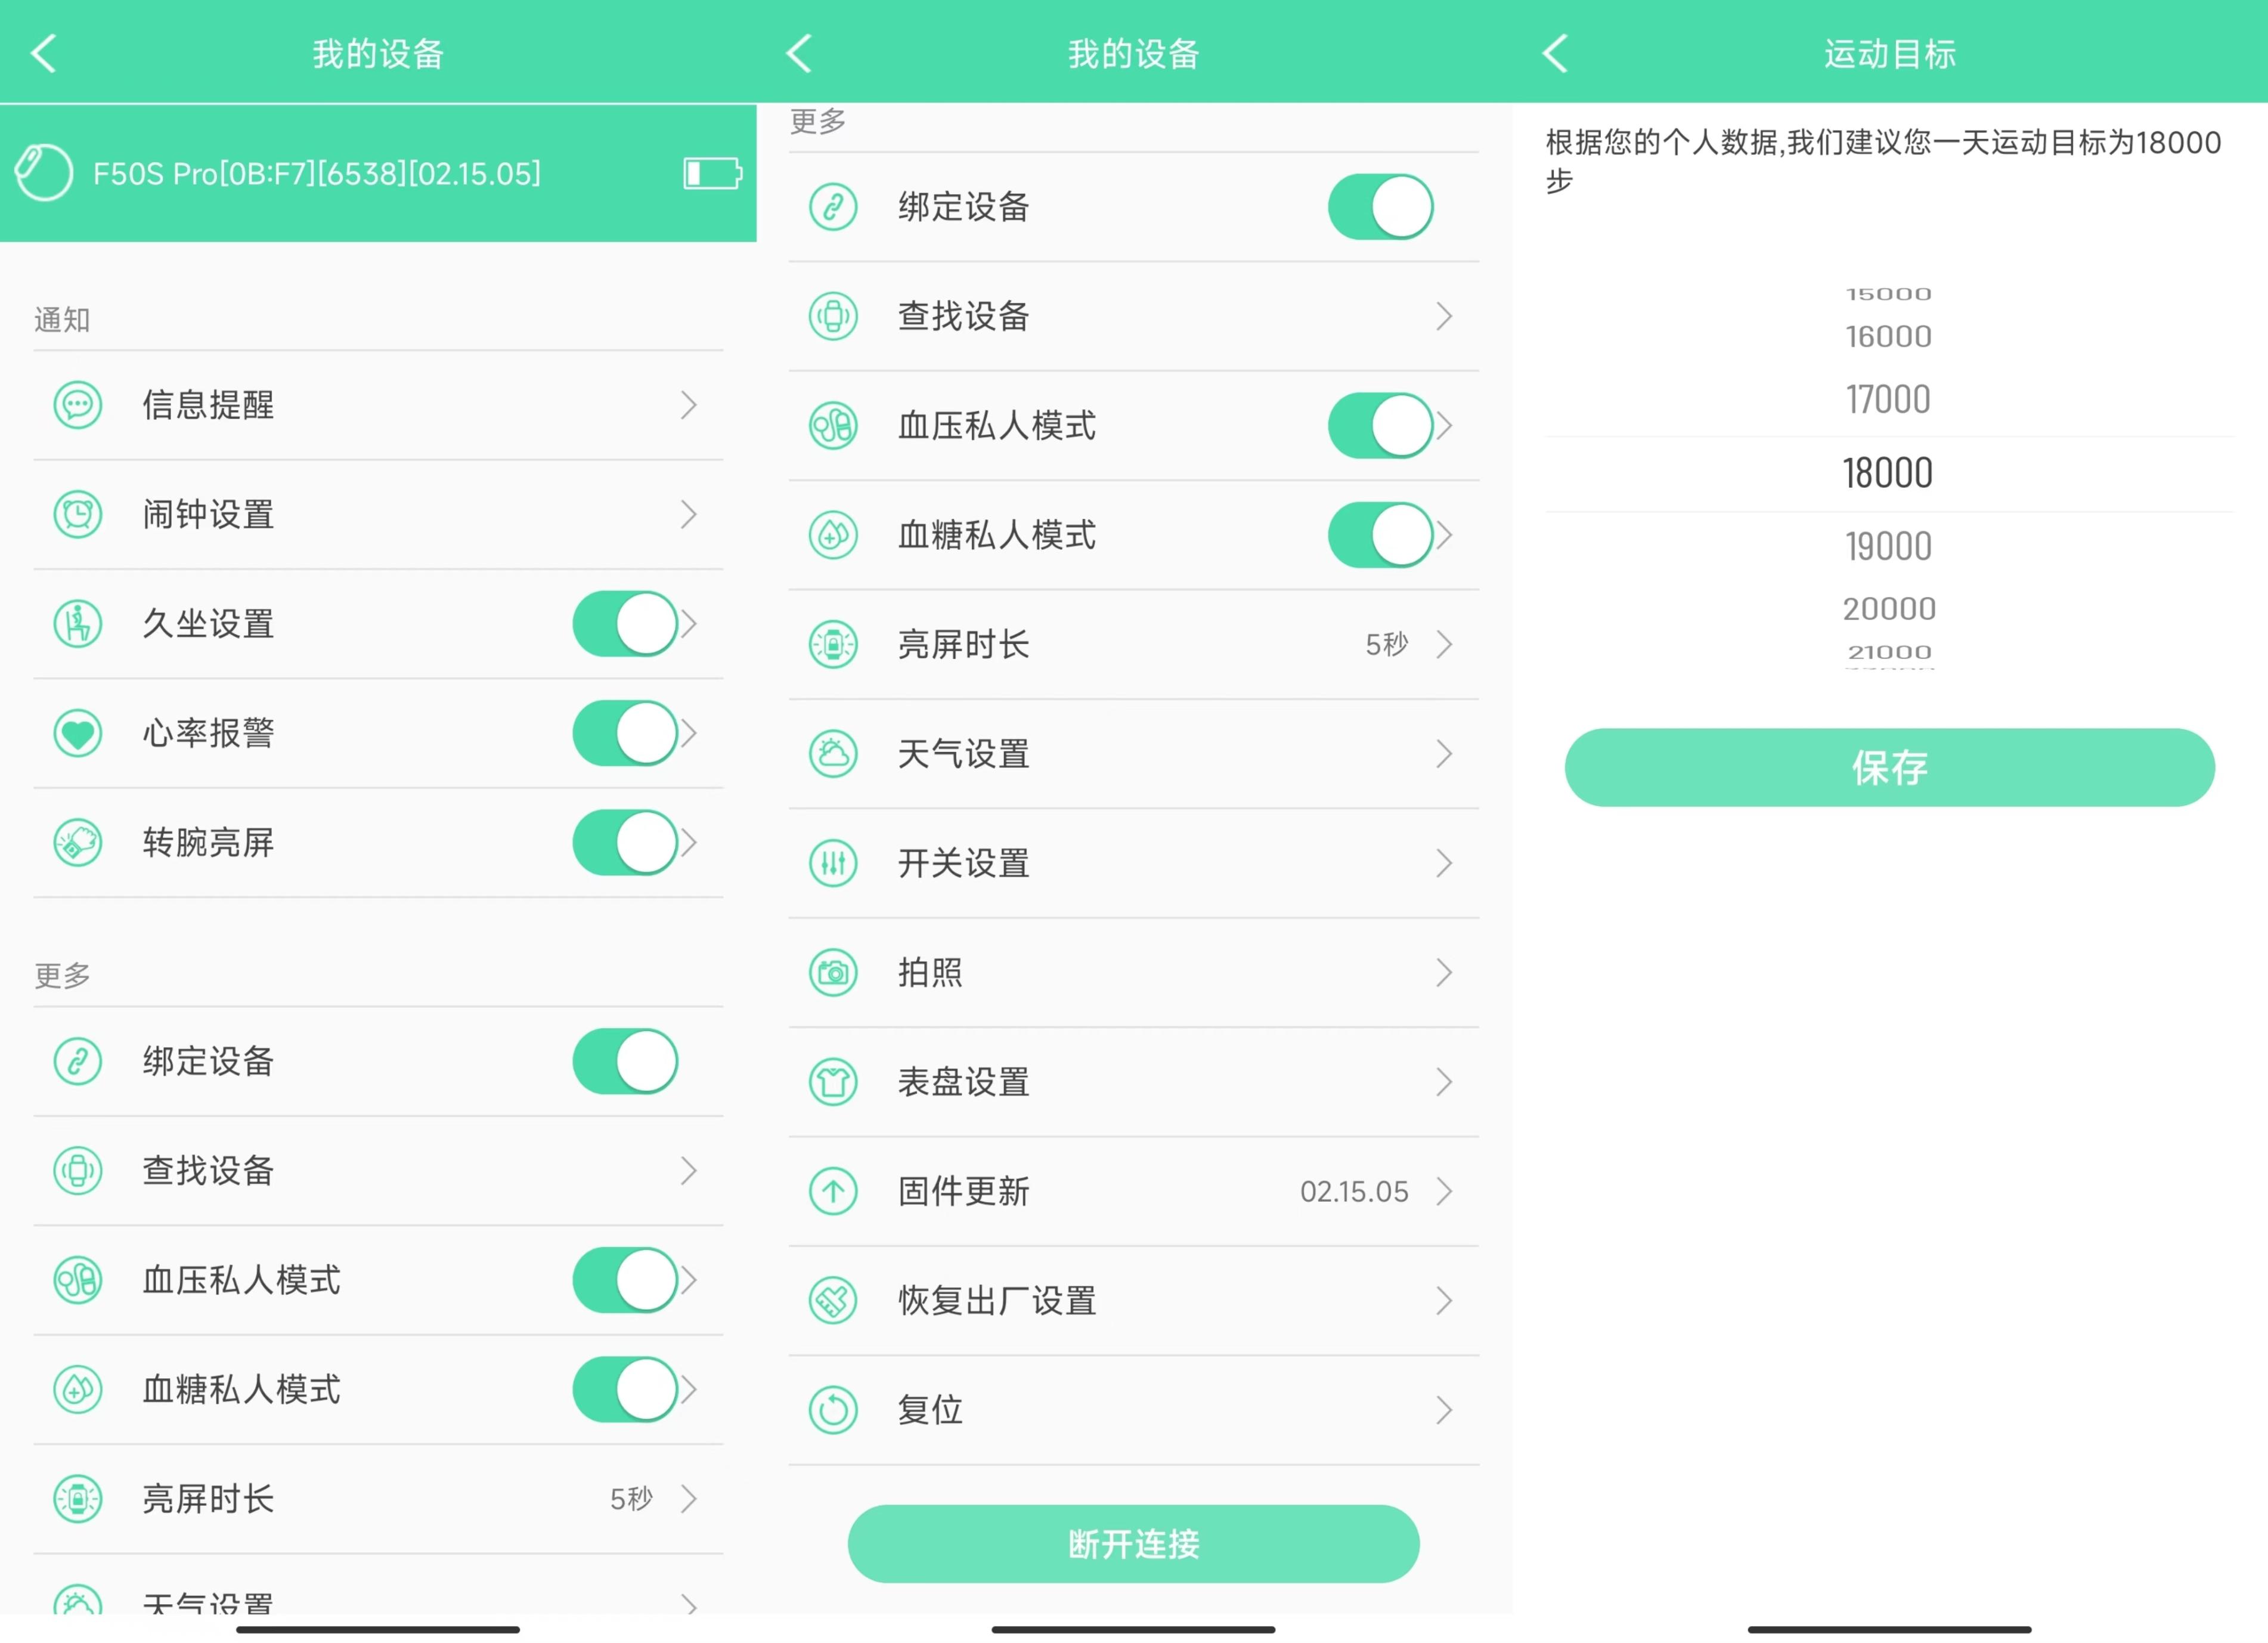Click the 闹钟设置 alarm clock icon

point(78,514)
